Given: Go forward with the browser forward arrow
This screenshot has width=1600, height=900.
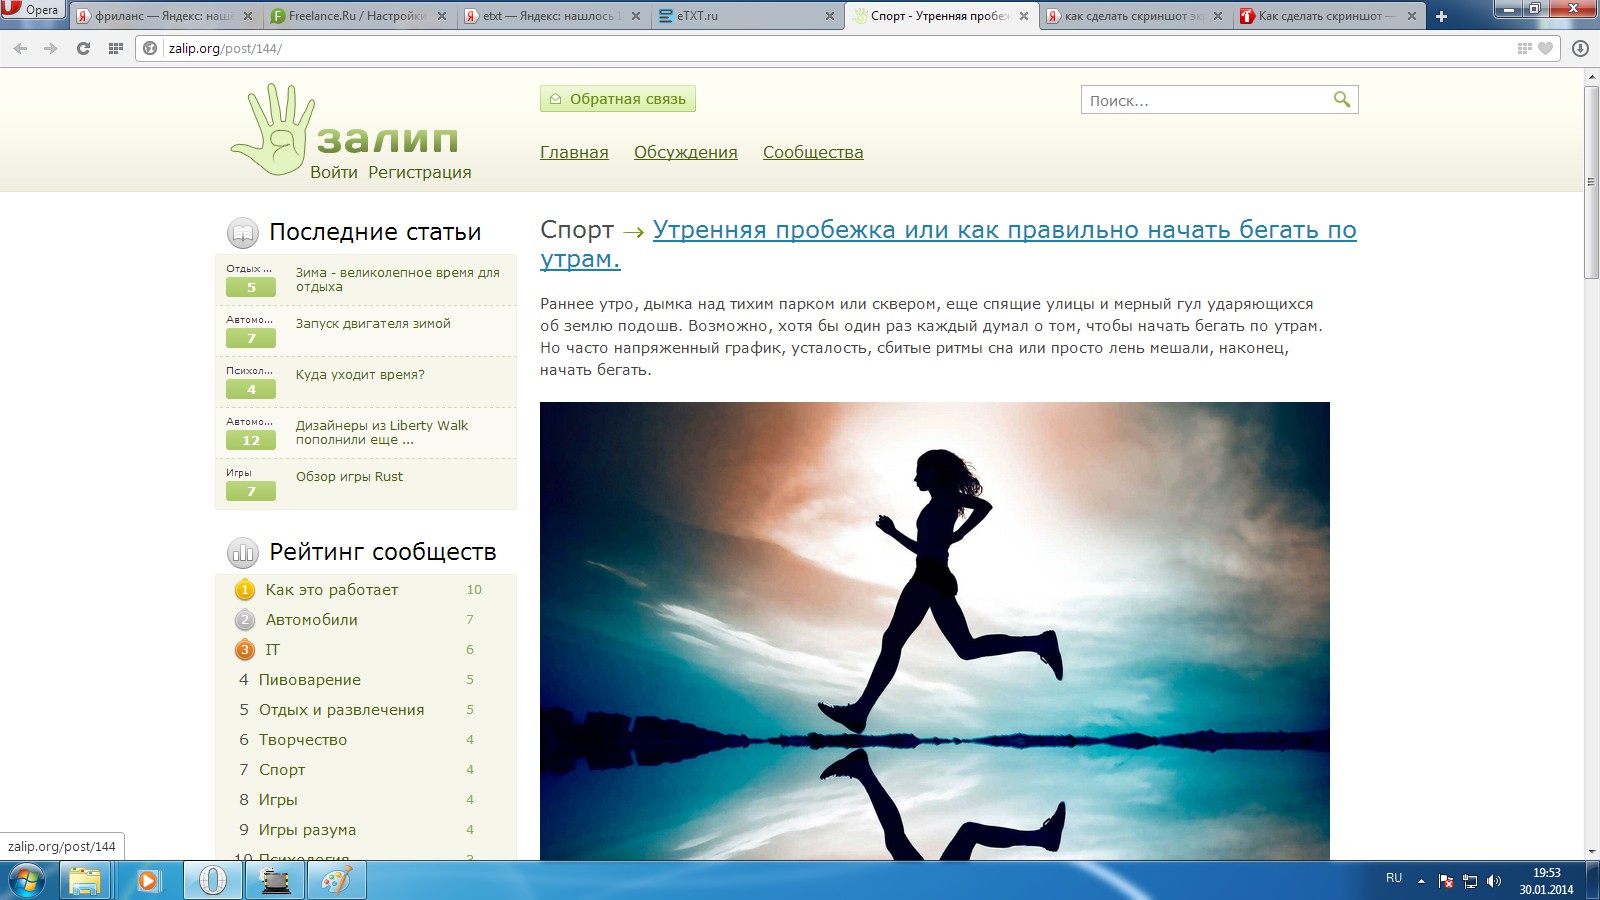Looking at the screenshot, I should pyautogui.click(x=50, y=48).
